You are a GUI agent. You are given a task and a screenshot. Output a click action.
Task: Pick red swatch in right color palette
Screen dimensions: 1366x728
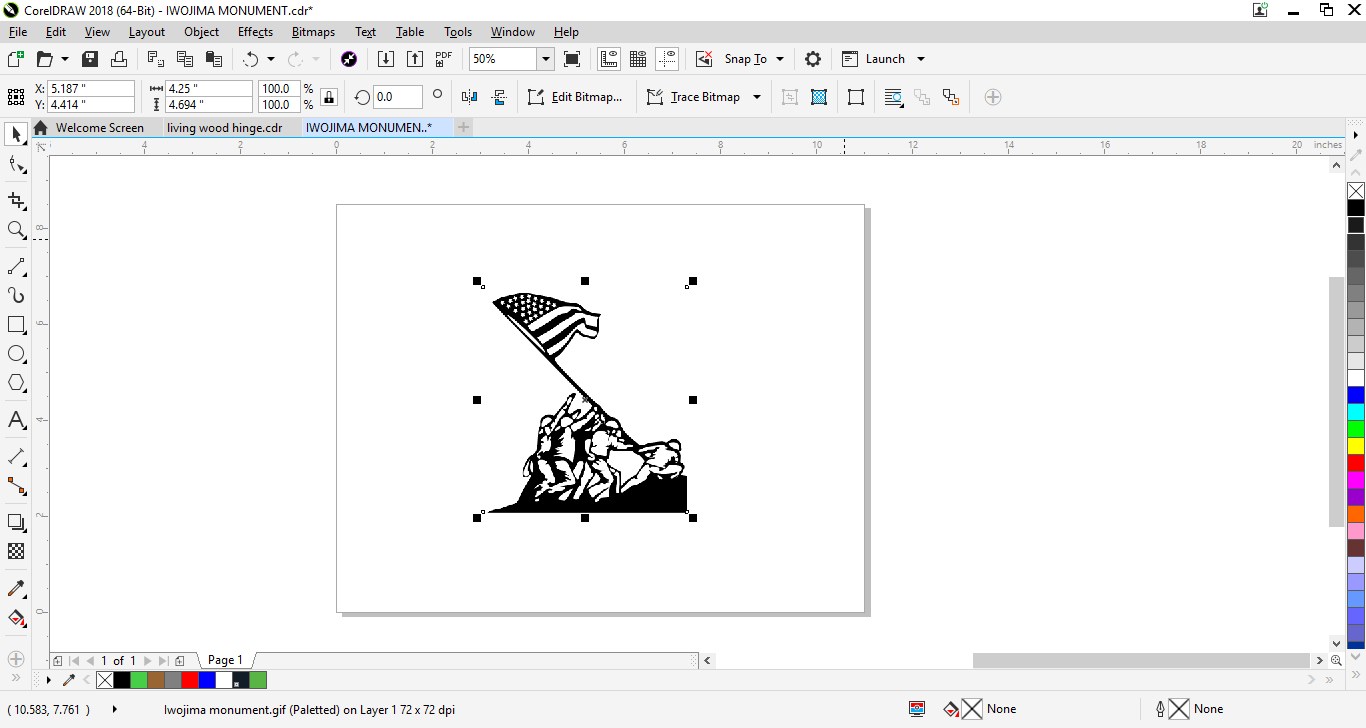coord(1356,463)
